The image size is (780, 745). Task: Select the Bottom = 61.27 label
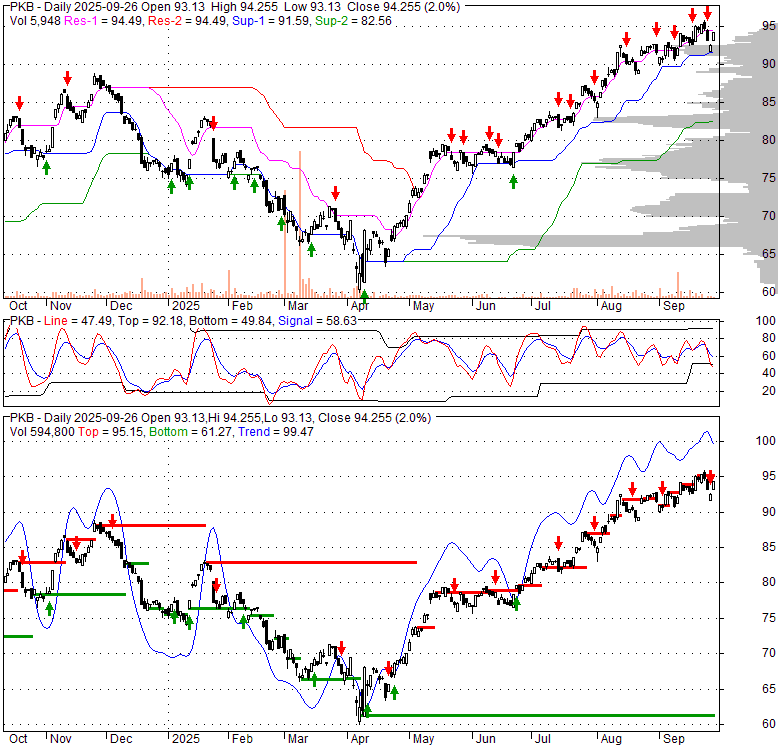(x=191, y=432)
